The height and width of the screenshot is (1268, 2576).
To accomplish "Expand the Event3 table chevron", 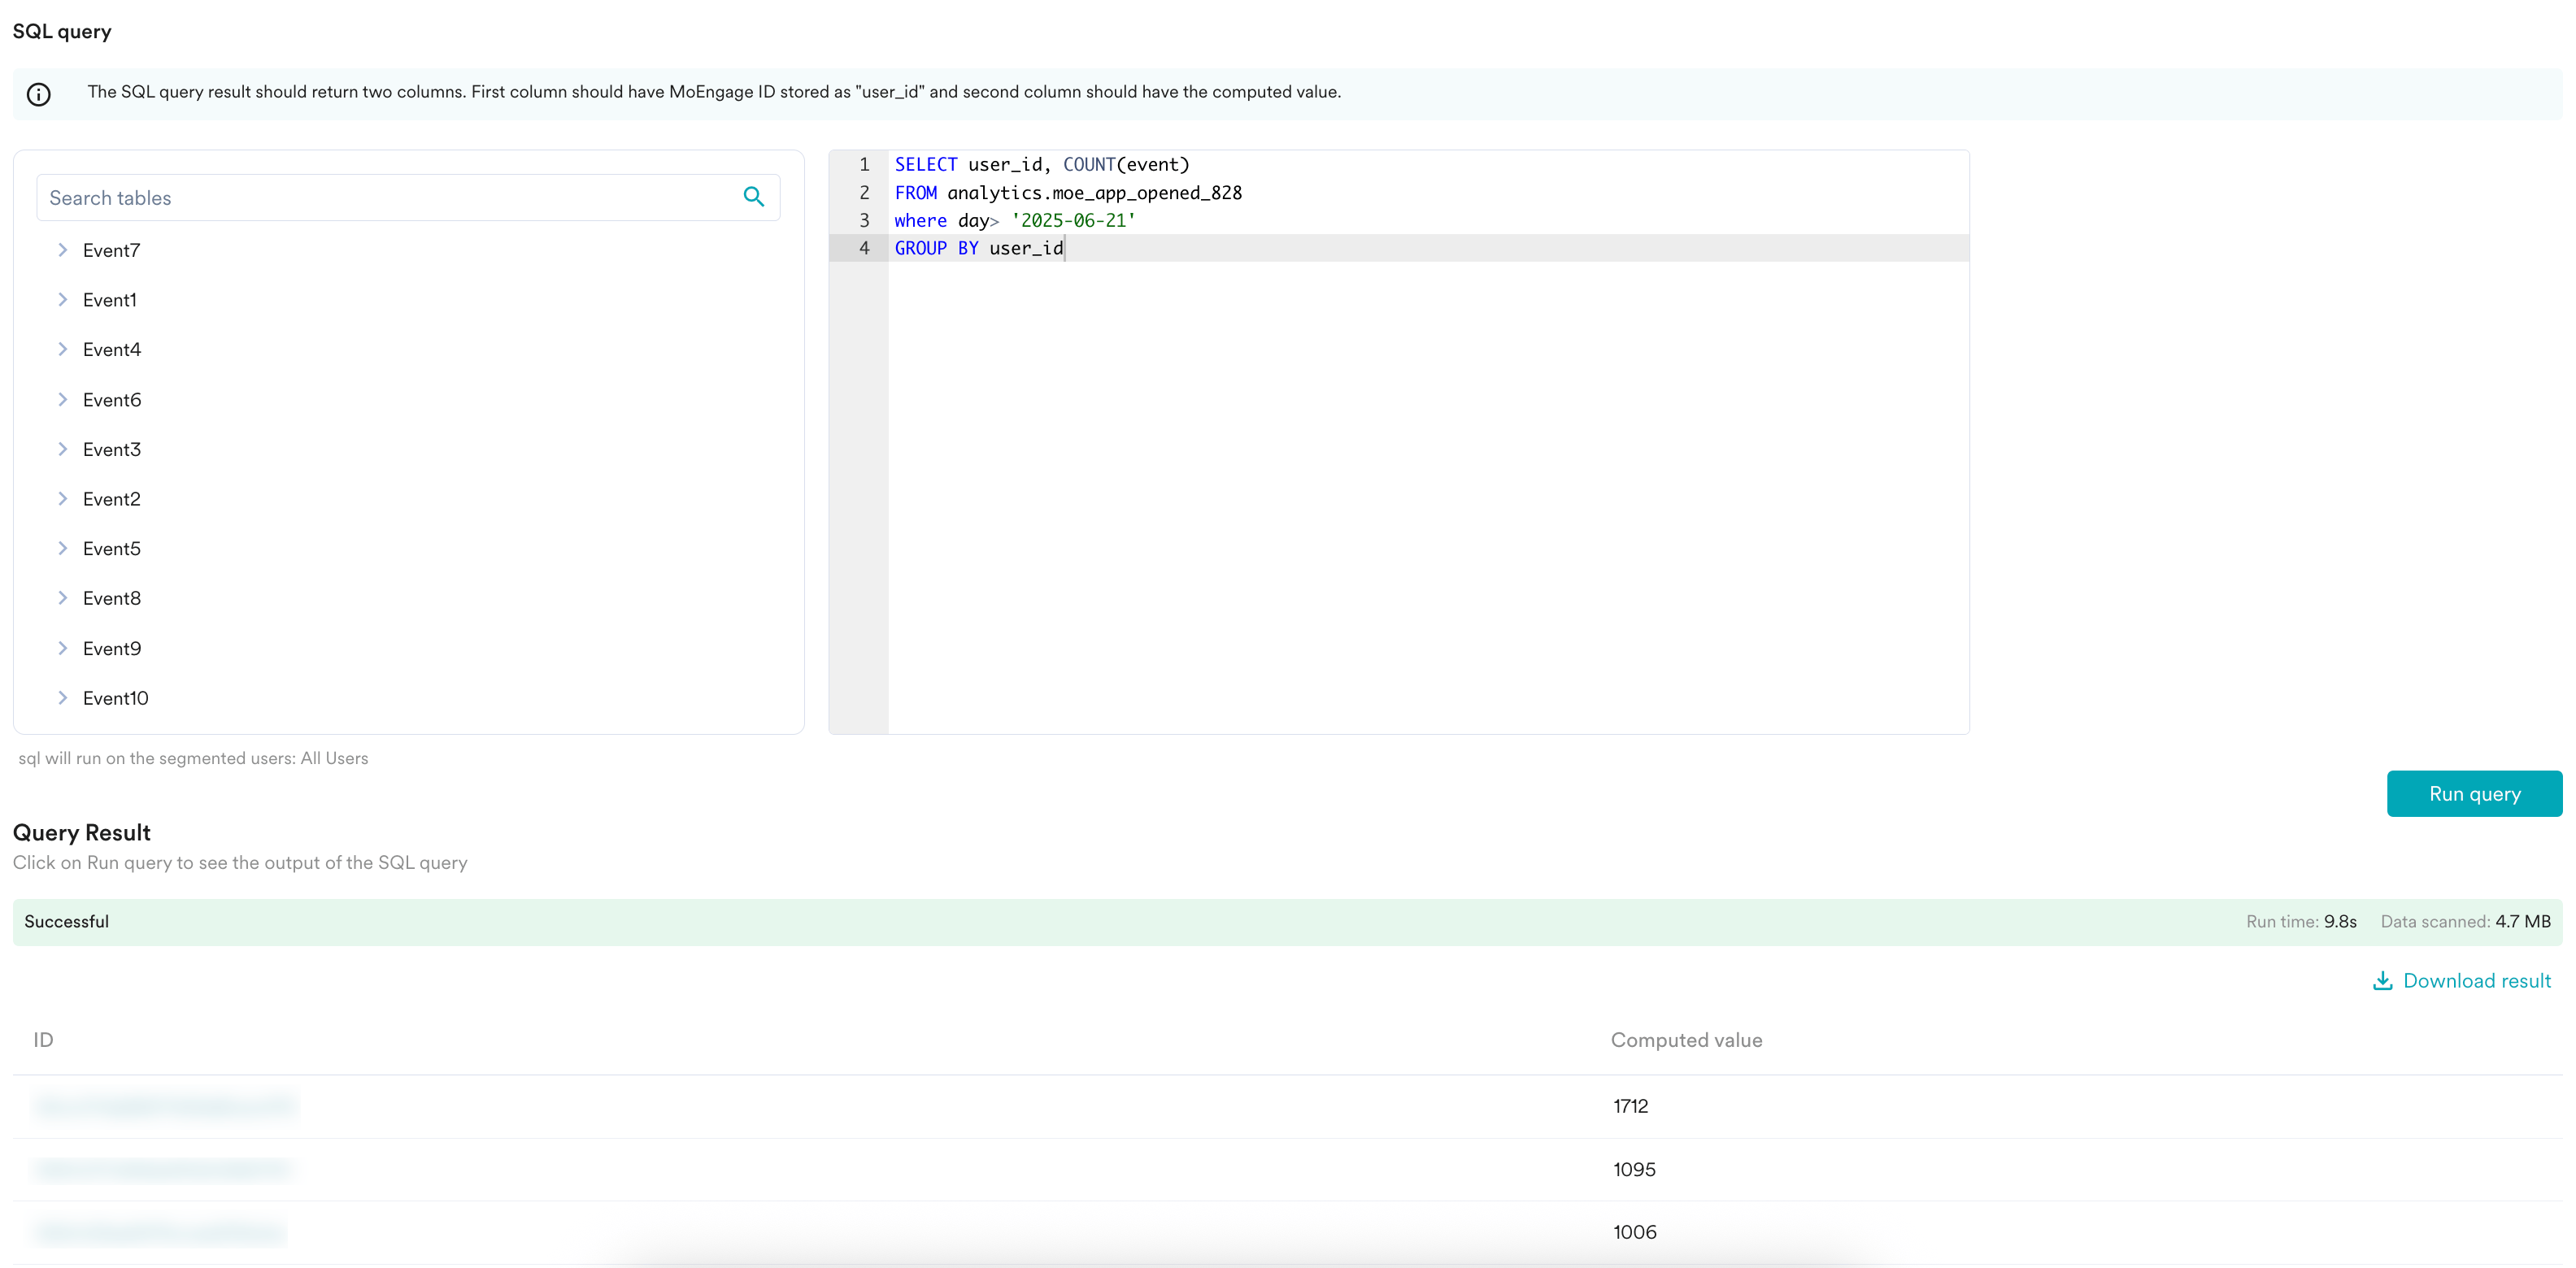I will [62, 449].
